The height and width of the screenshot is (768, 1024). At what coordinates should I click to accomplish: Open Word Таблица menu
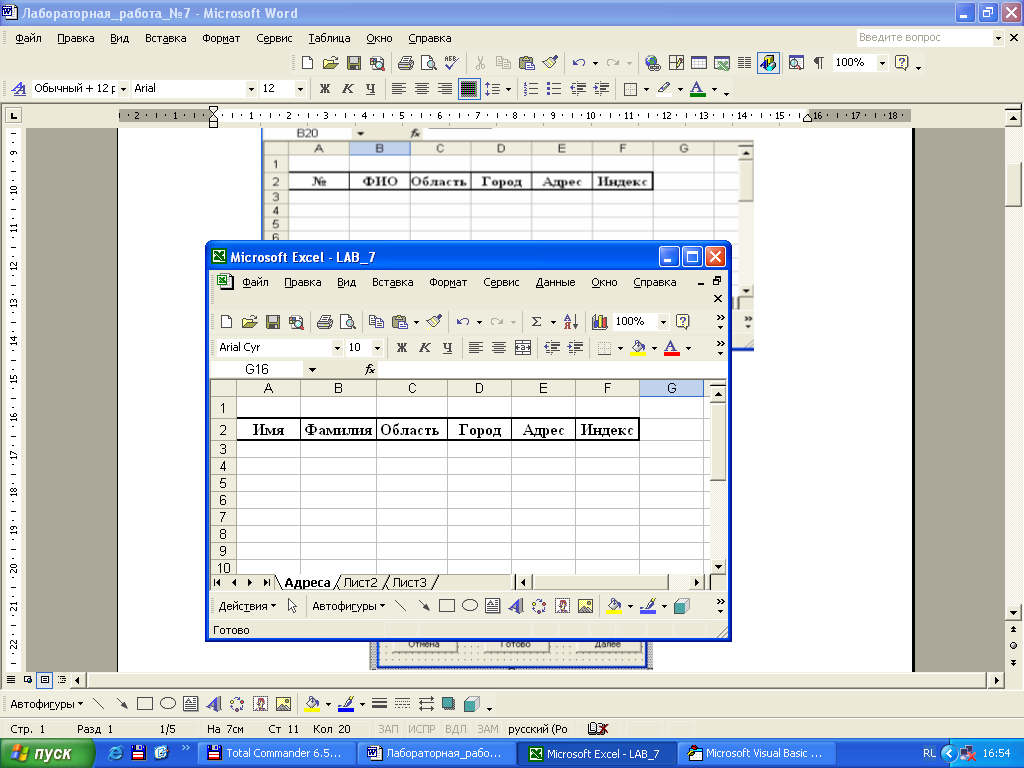coord(329,38)
